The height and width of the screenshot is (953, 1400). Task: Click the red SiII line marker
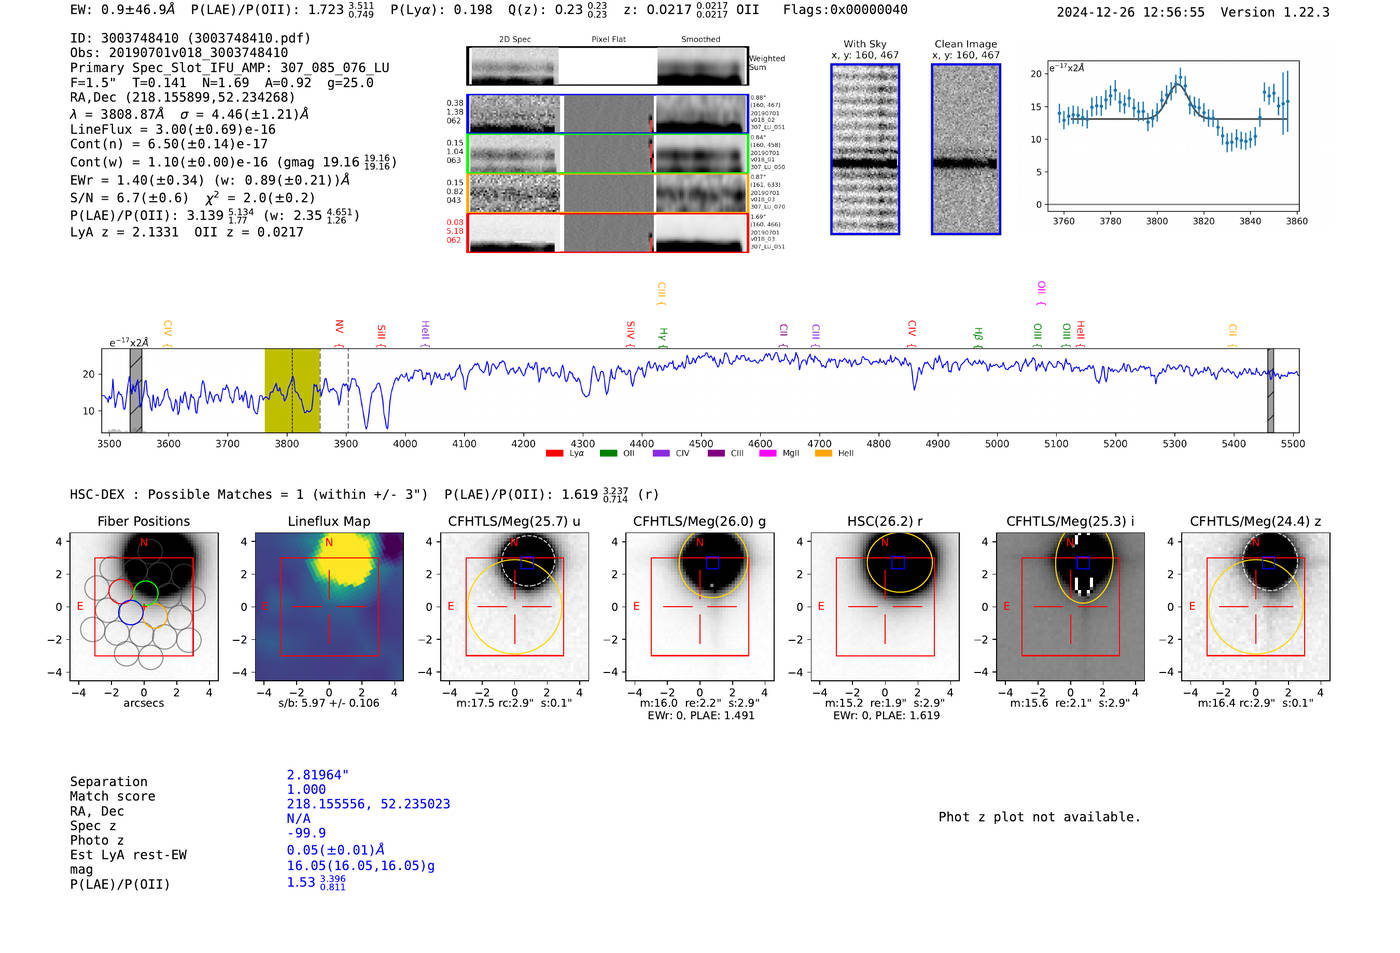(382, 335)
